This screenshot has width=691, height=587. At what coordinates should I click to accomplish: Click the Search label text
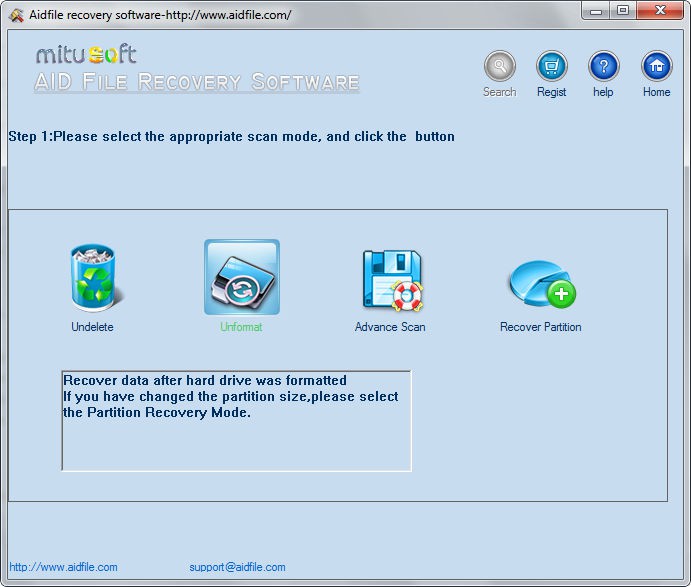[499, 92]
